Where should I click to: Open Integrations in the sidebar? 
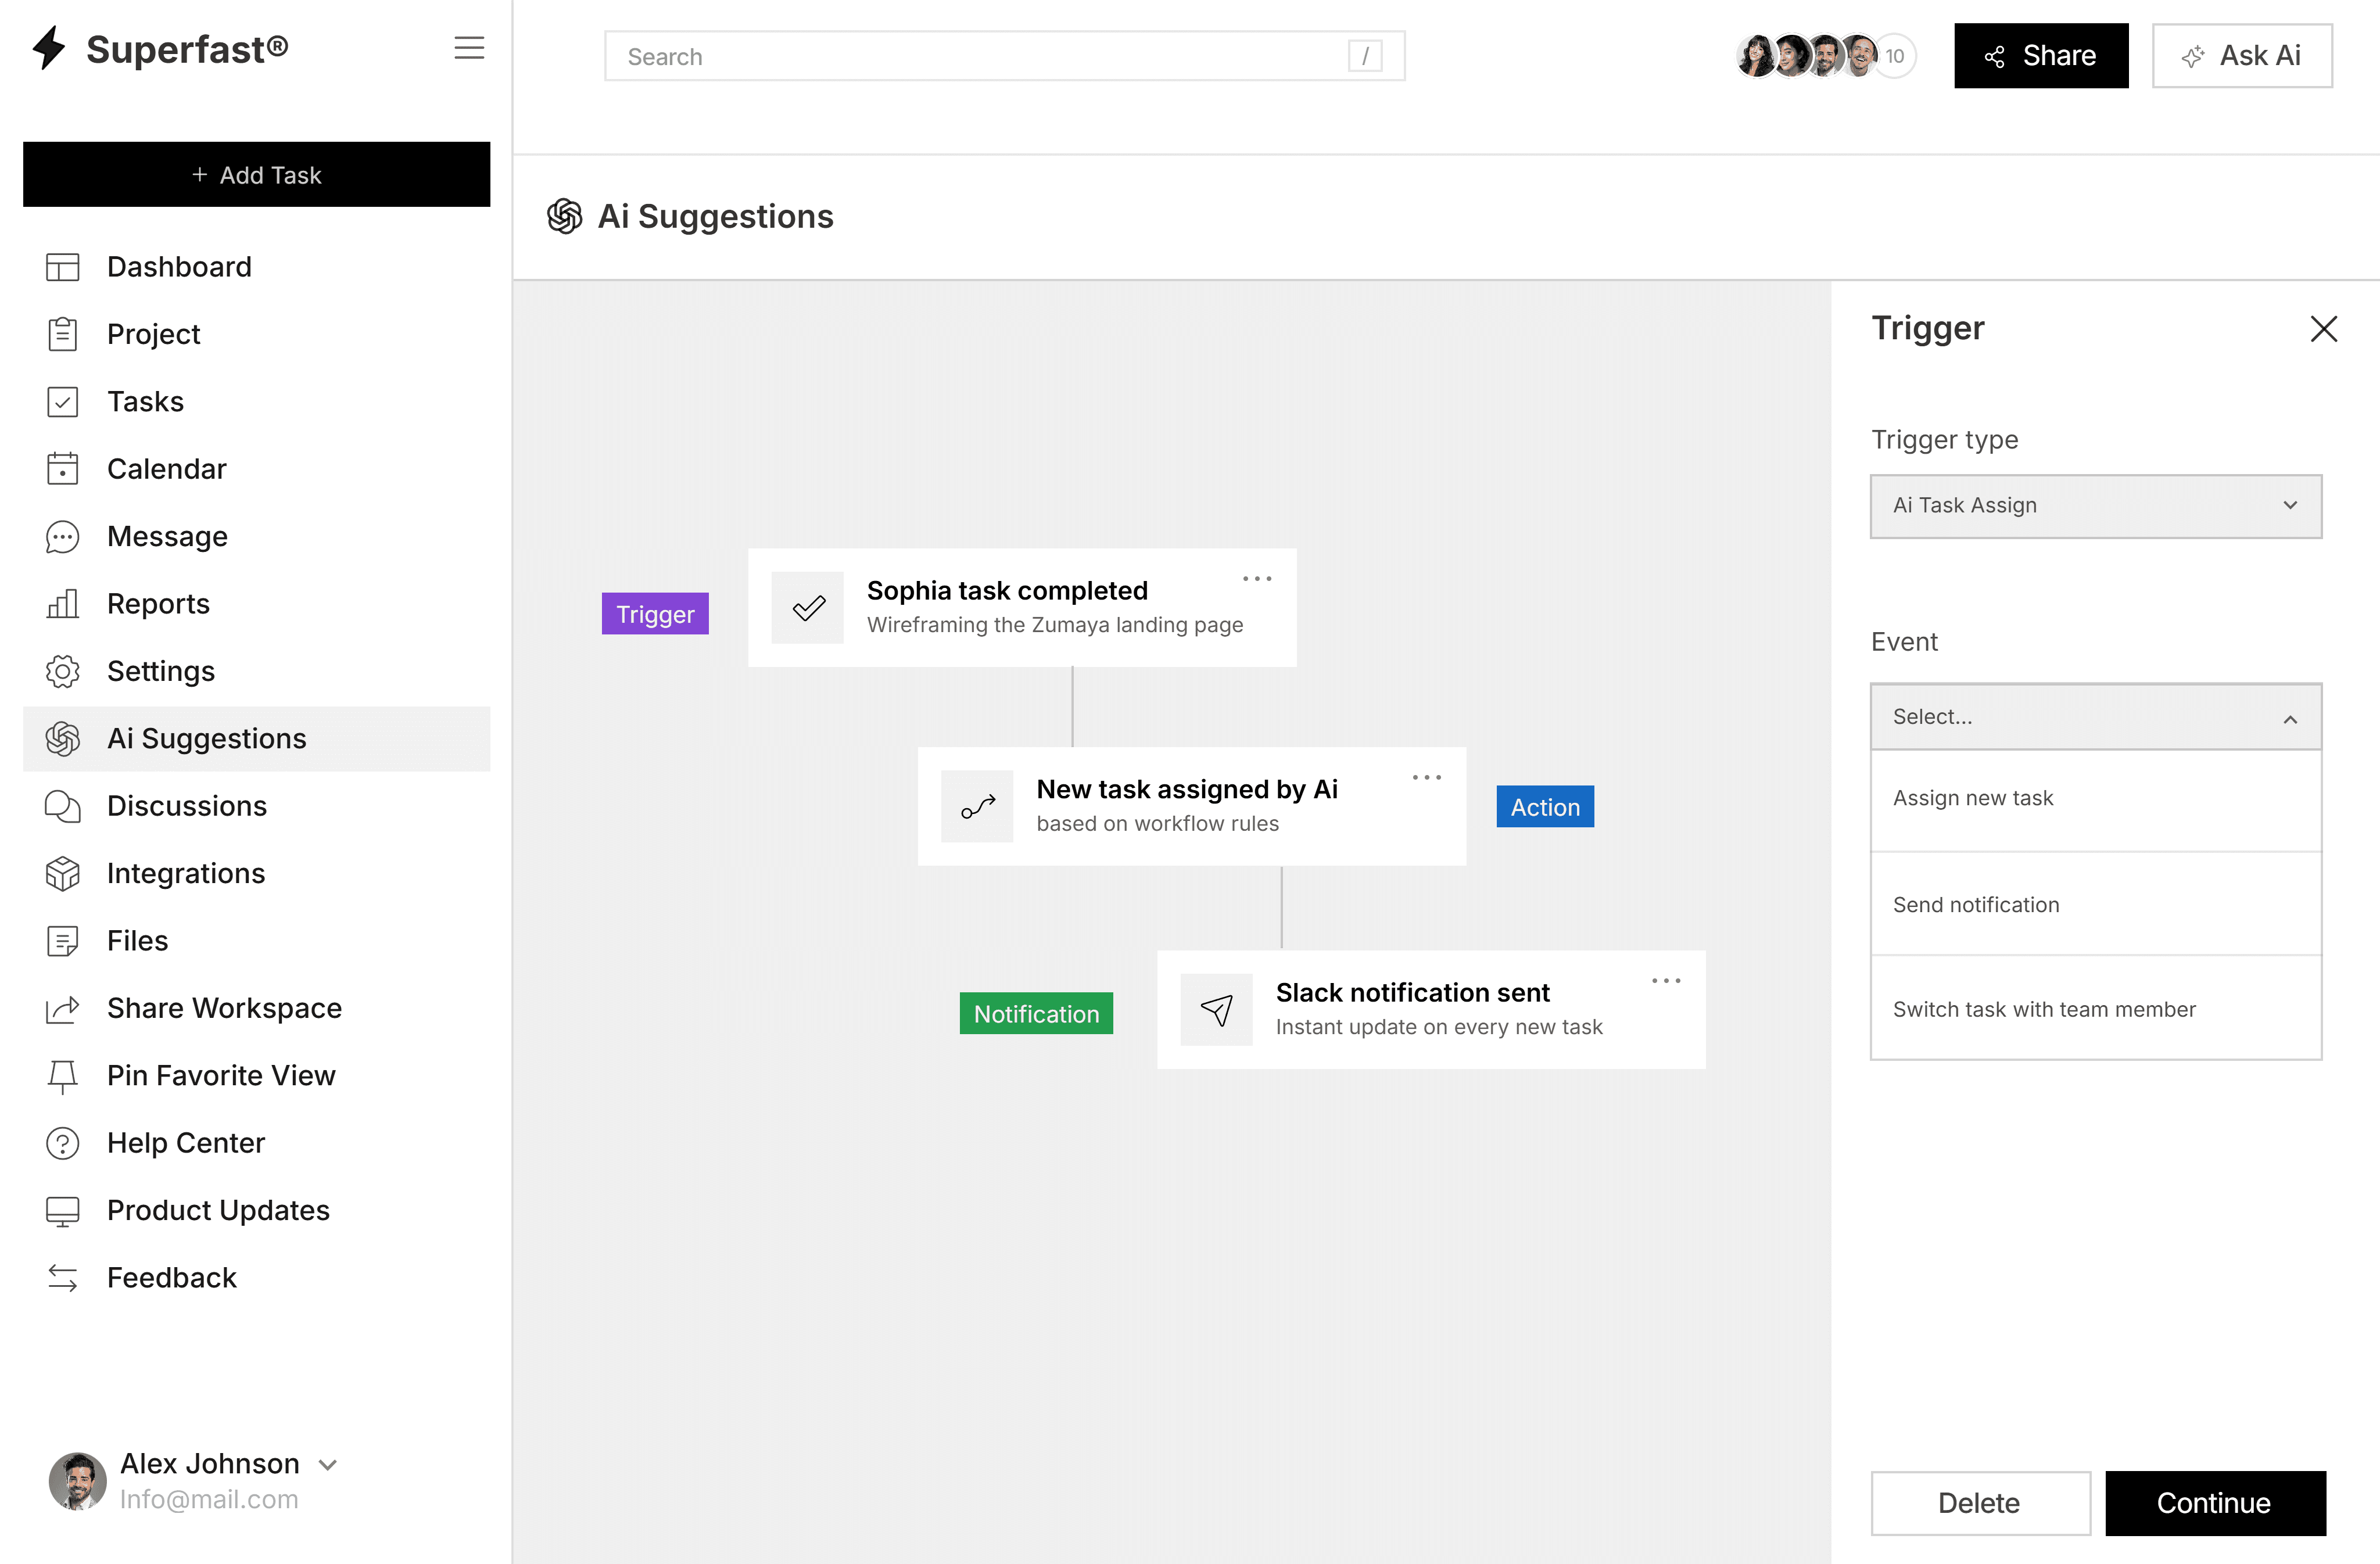coord(186,874)
